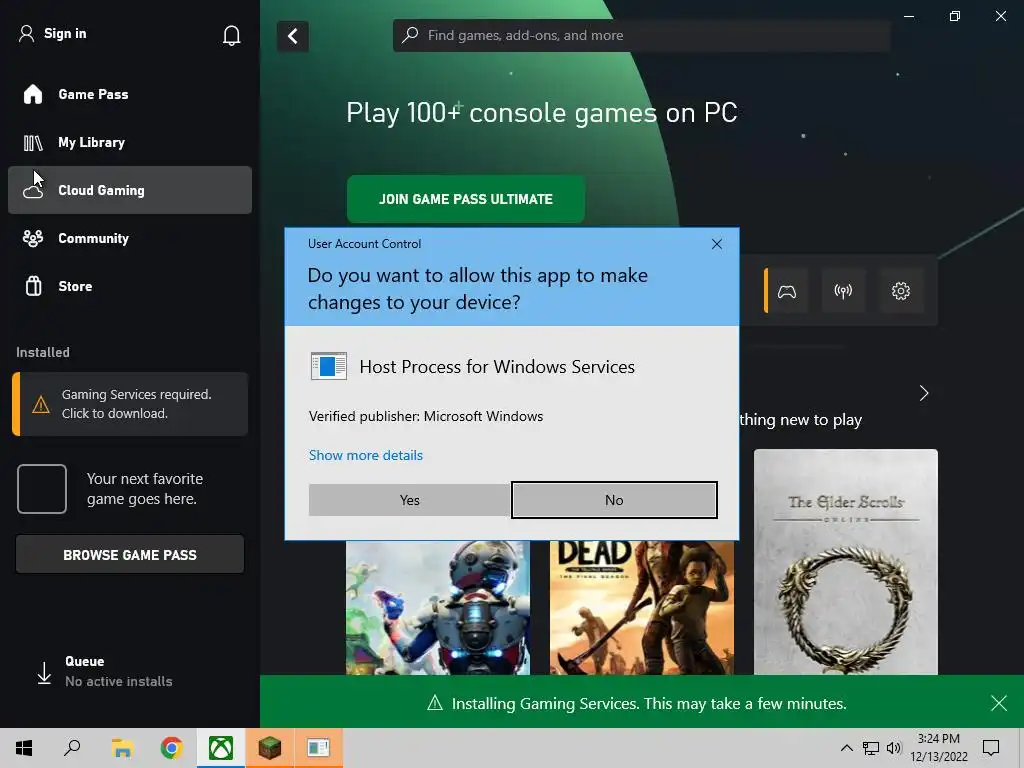Open The Walking Dead game tile
Viewport: 1024px width, 768px height.
pyautogui.click(x=642, y=608)
